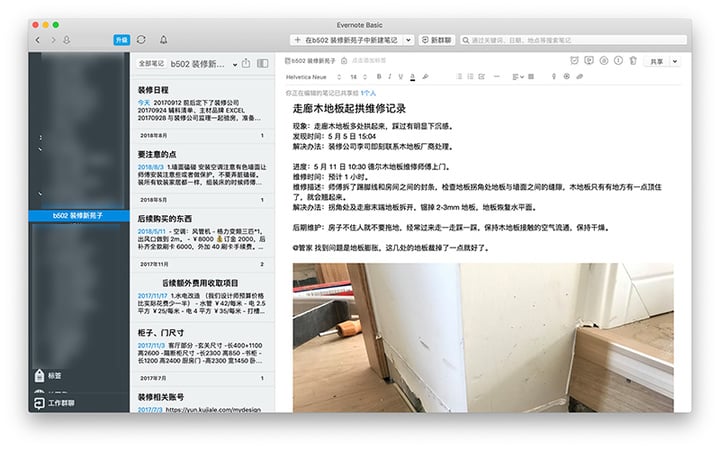Open 工作群聊 work chat in sidebar
Image resolution: width=720 pixels, height=450 pixels.
[54, 403]
